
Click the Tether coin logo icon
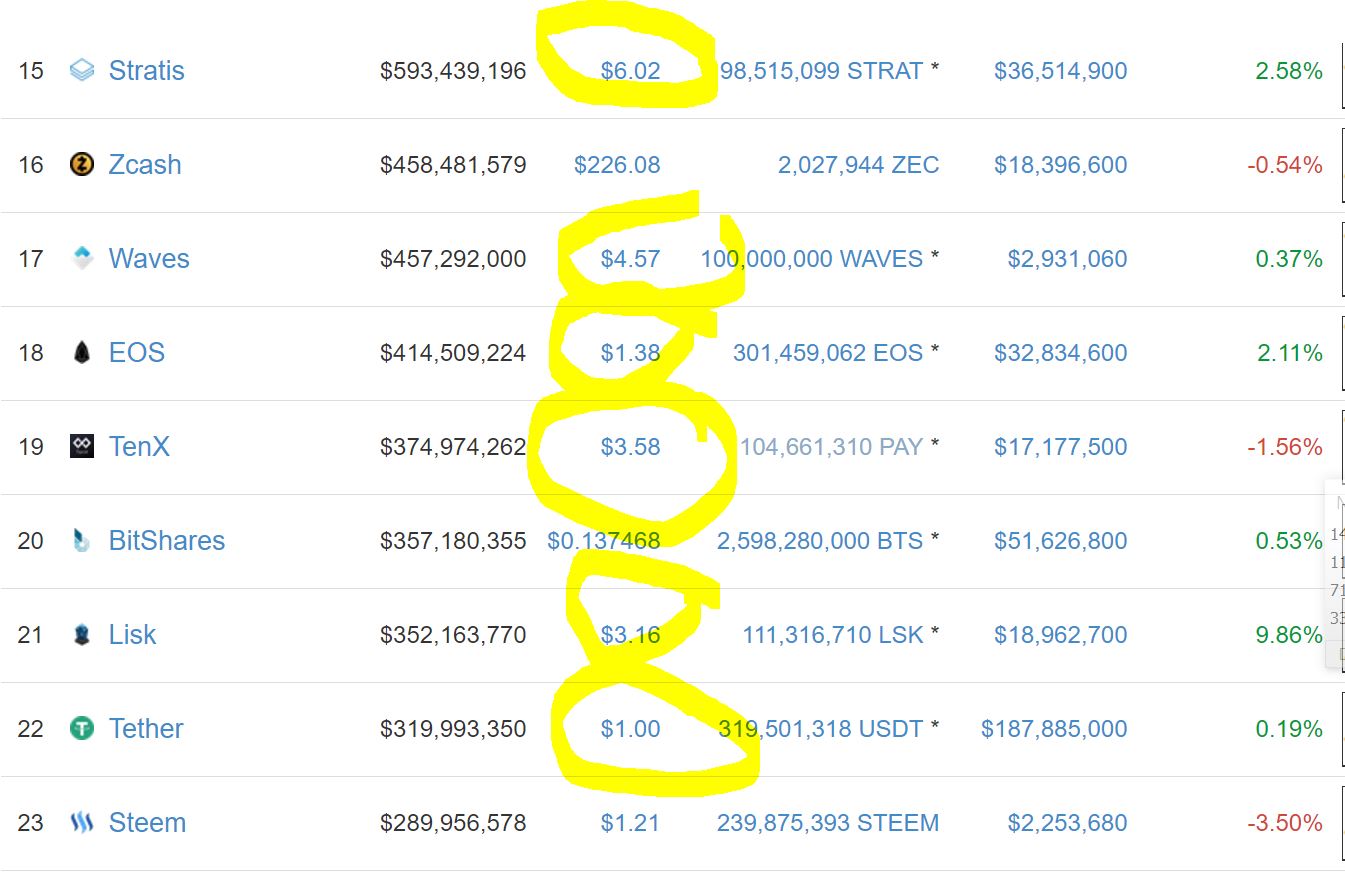tap(82, 729)
